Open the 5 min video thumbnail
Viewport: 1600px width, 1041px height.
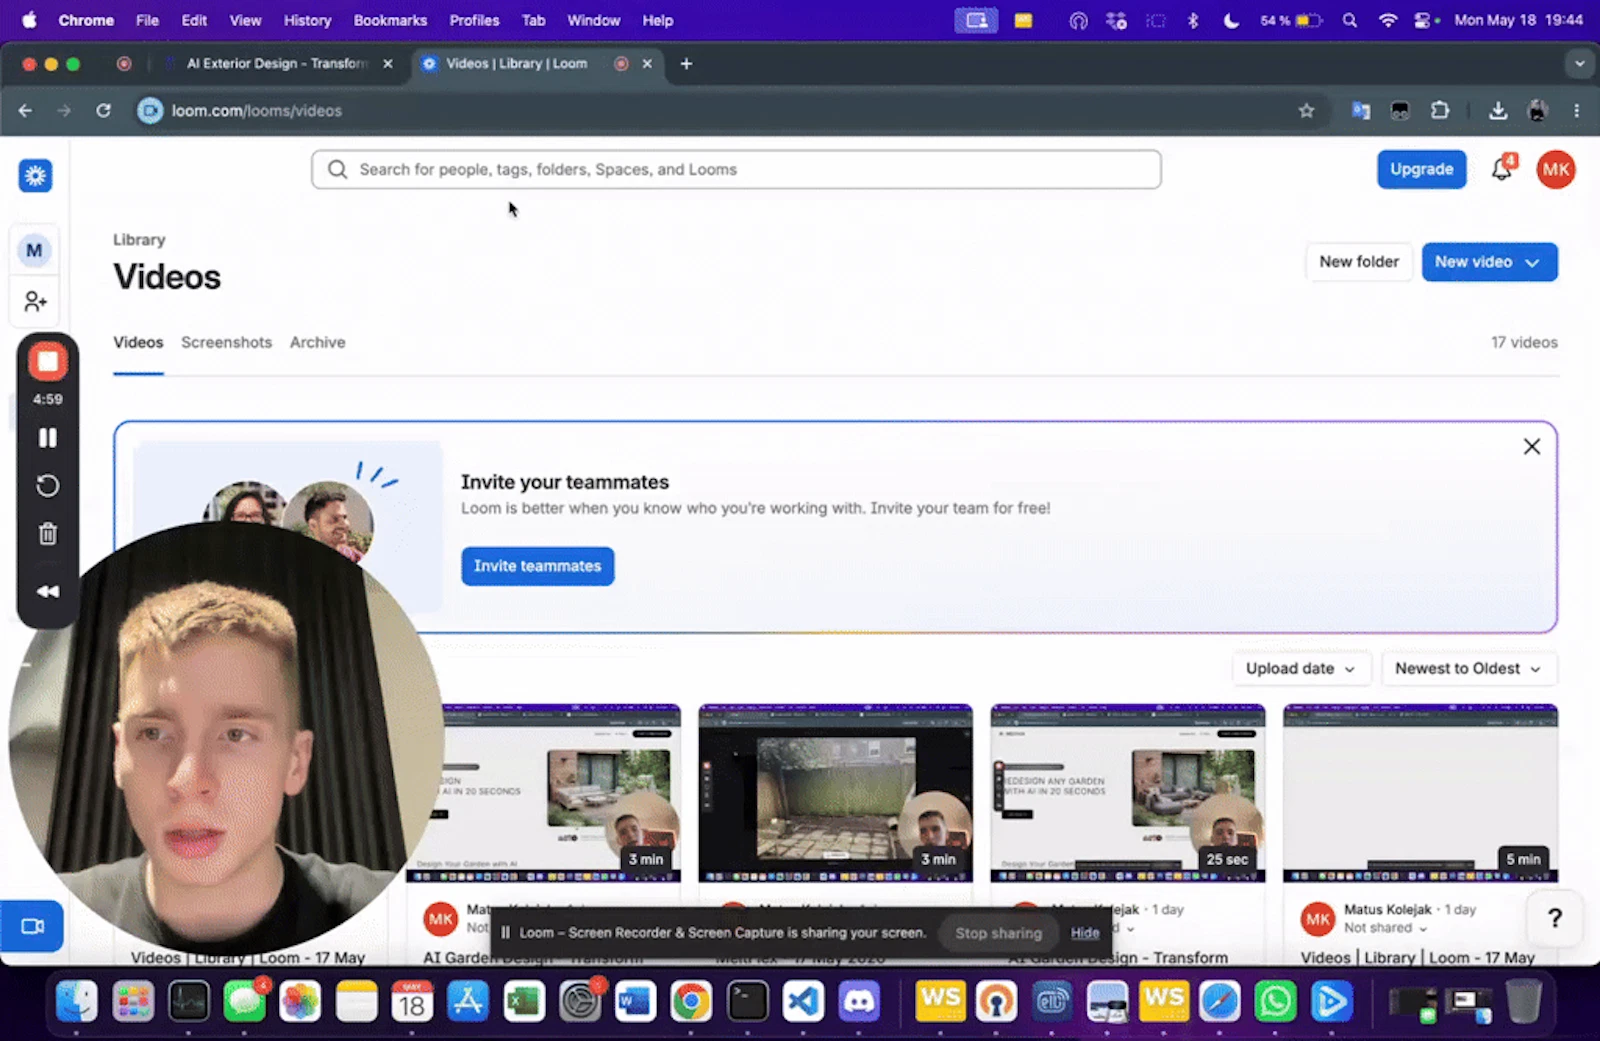click(x=1420, y=793)
